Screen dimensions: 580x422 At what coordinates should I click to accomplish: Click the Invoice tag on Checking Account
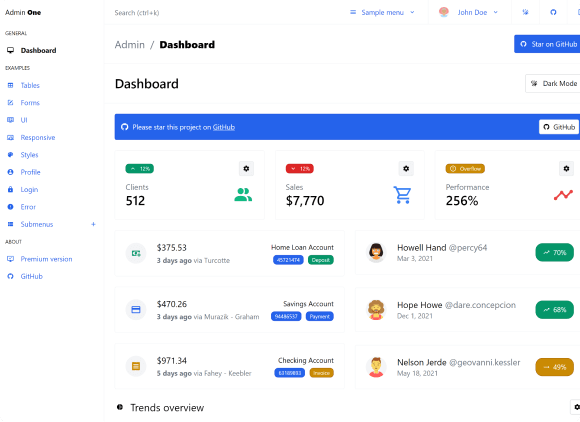(321, 373)
